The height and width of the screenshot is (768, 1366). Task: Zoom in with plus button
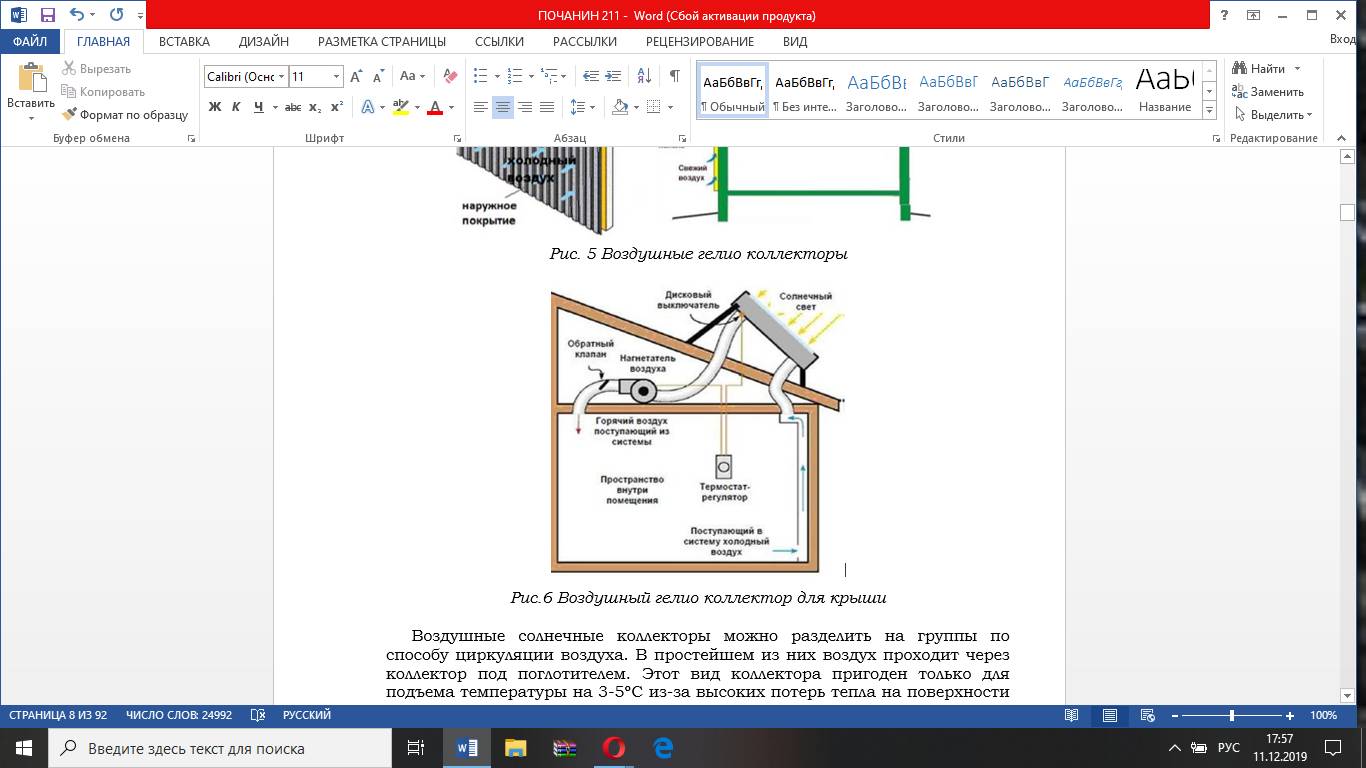1290,716
